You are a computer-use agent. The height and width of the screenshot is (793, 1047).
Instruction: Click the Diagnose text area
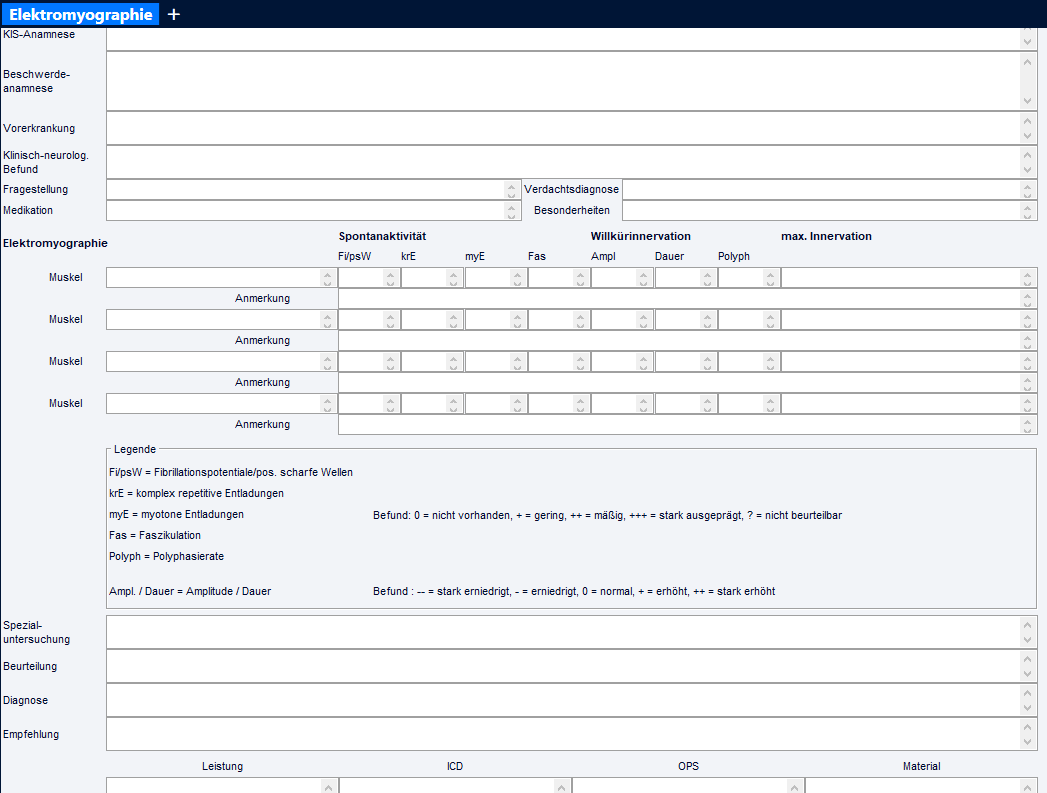pyautogui.click(x=572, y=700)
